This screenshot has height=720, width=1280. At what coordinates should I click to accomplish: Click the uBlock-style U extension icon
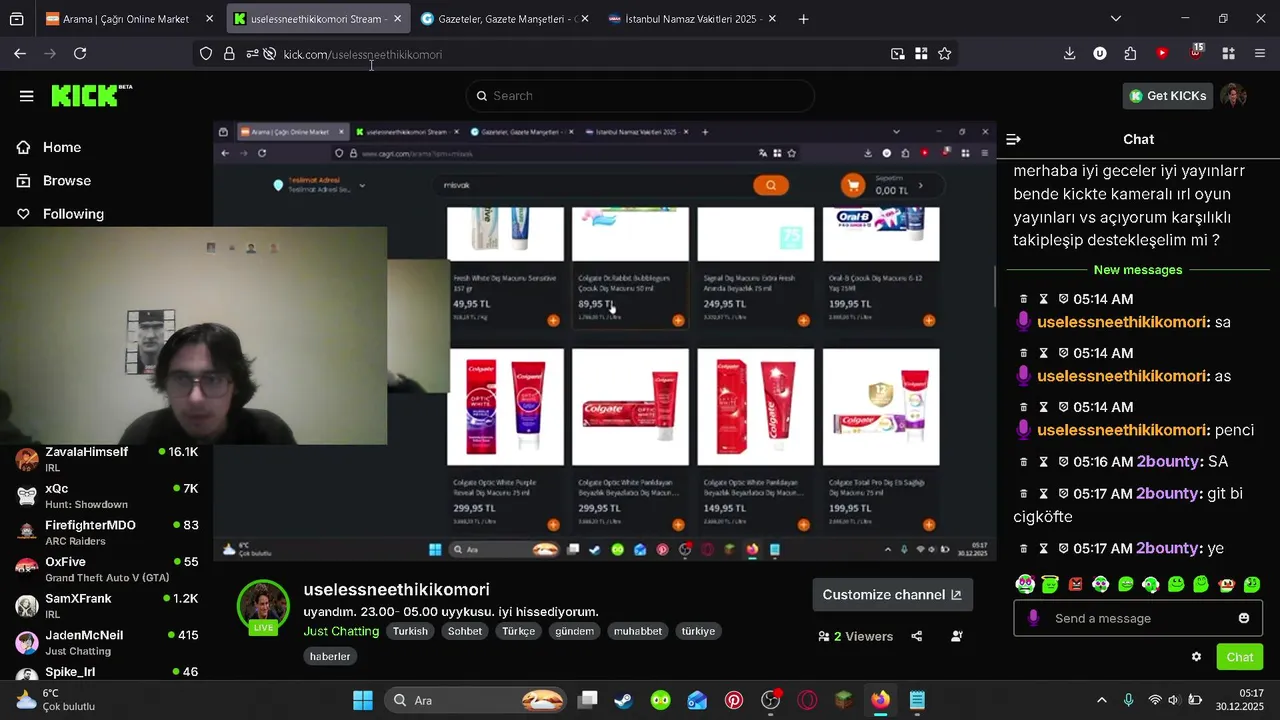[1100, 54]
